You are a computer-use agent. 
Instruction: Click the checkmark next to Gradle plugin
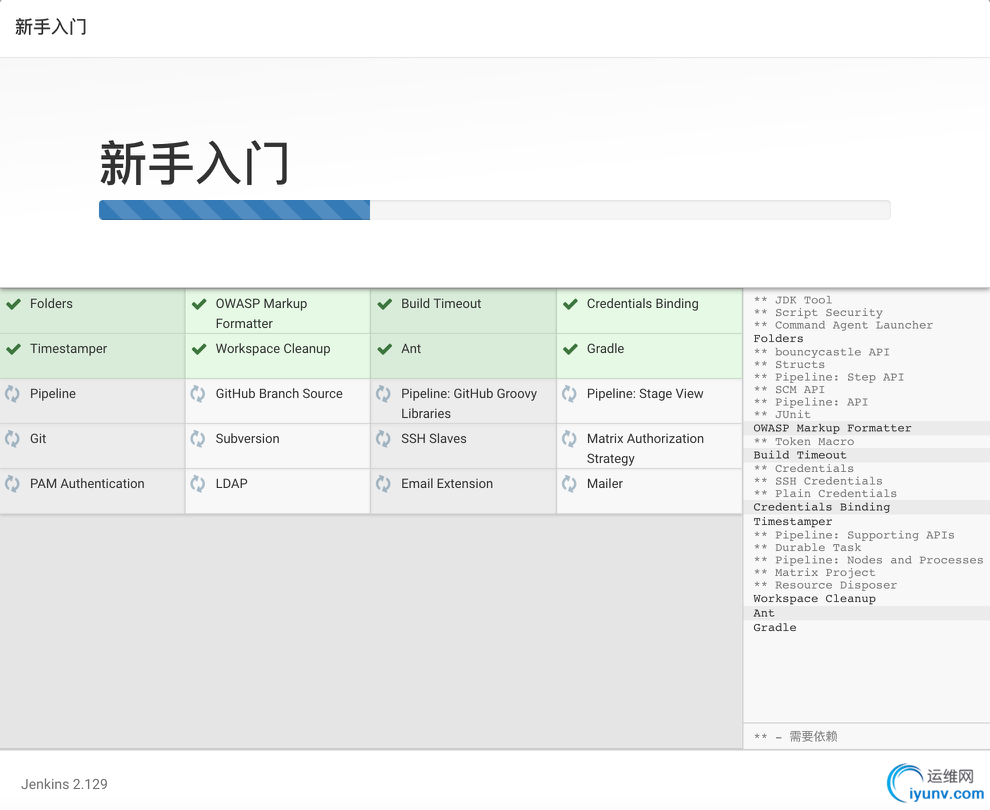click(570, 349)
